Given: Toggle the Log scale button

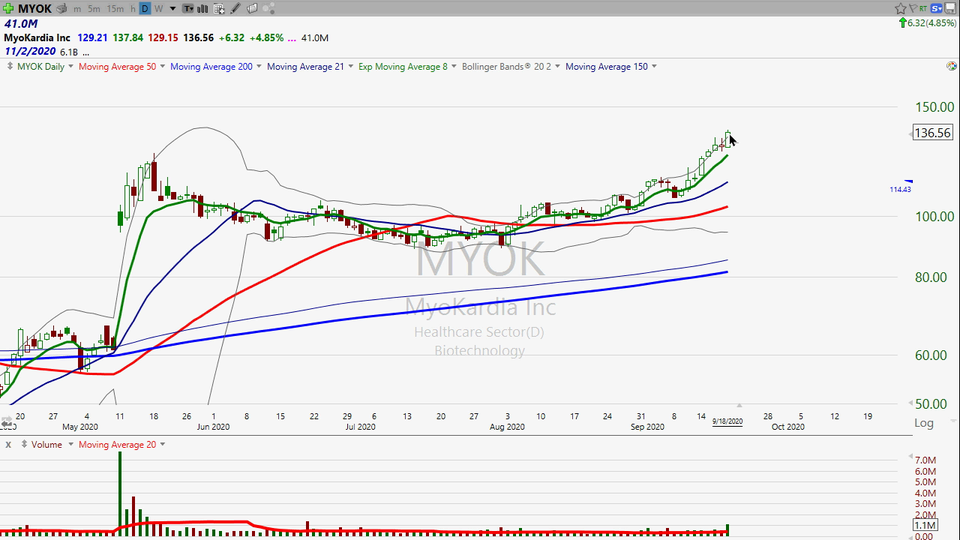Looking at the screenshot, I should point(924,422).
